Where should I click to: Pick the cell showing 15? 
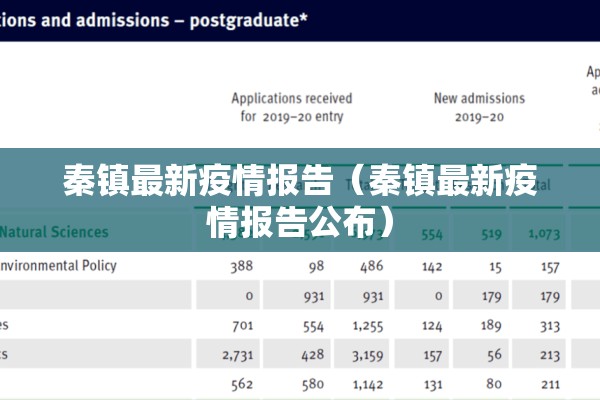pos(495,267)
